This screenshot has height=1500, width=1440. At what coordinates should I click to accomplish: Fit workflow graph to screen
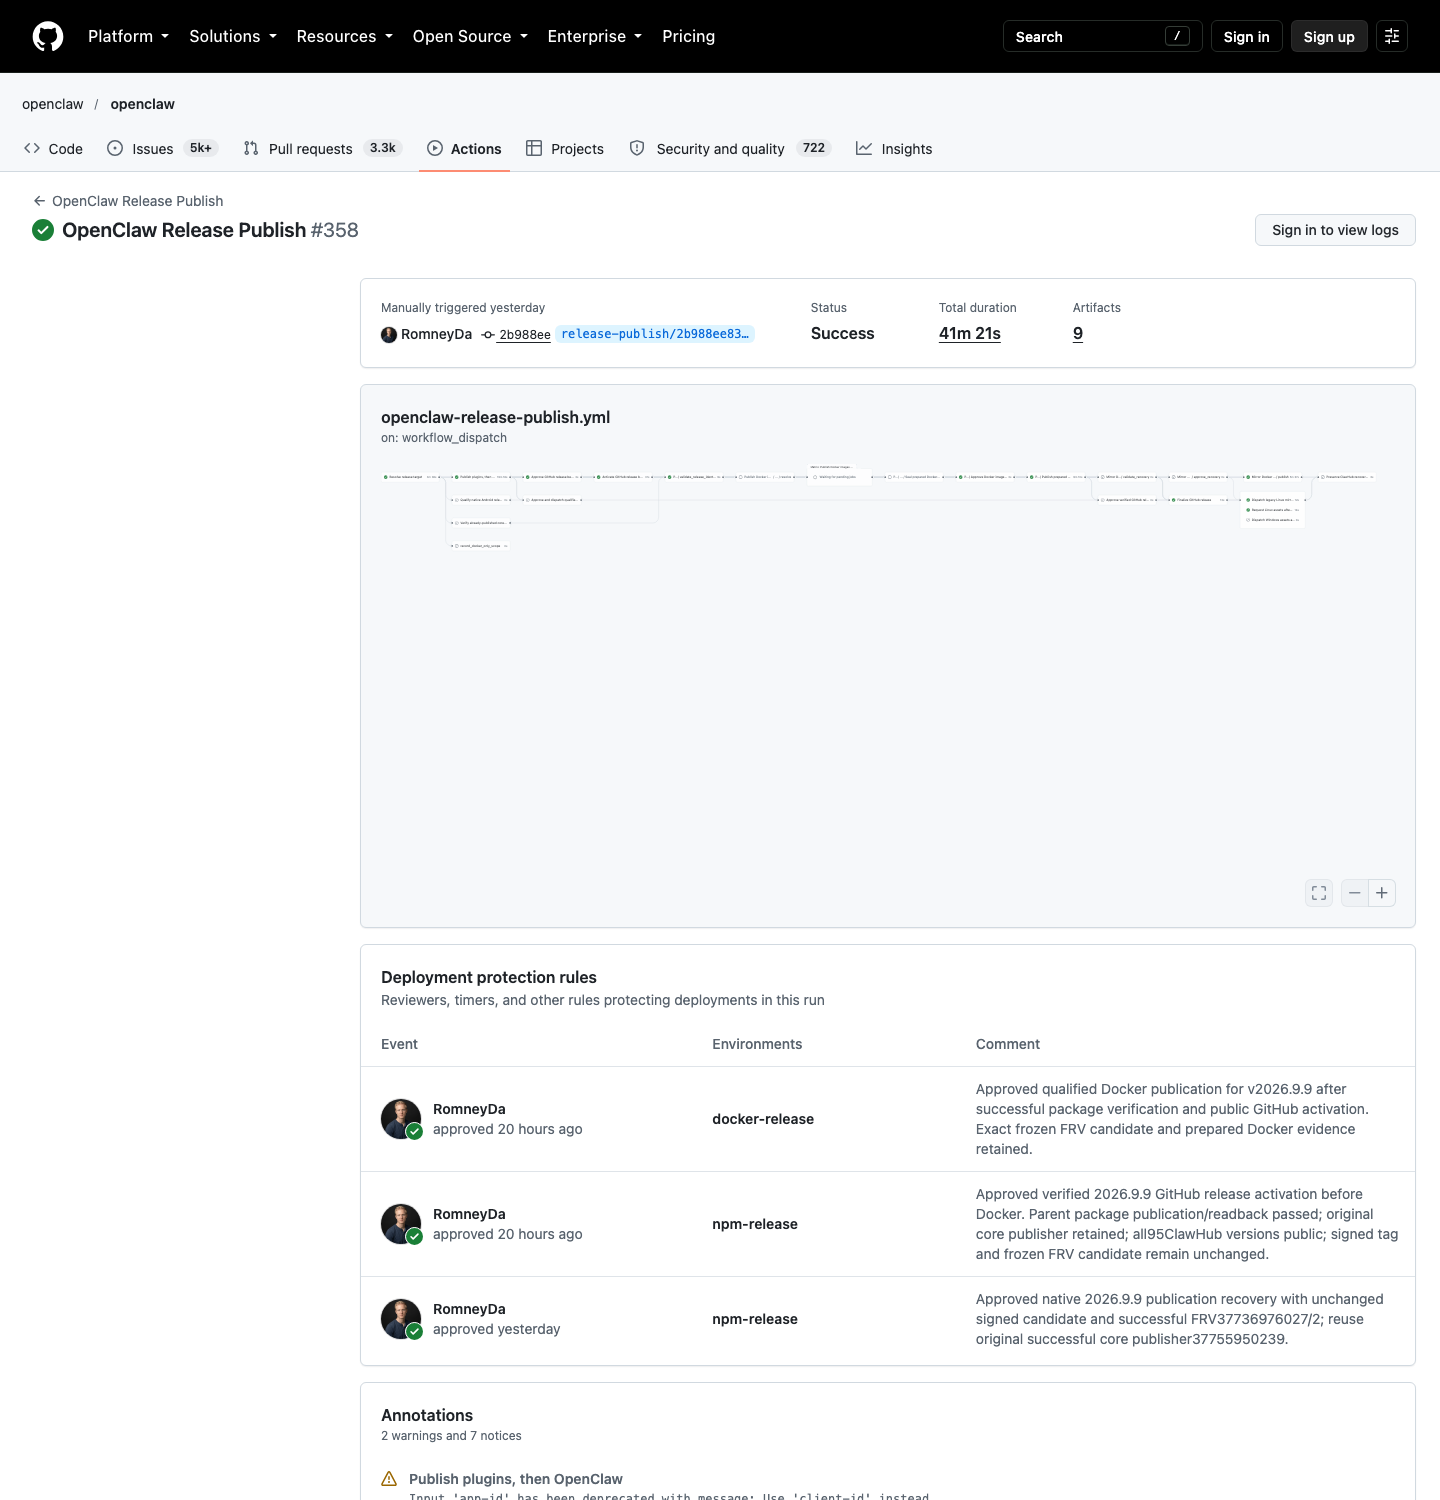pyautogui.click(x=1319, y=893)
